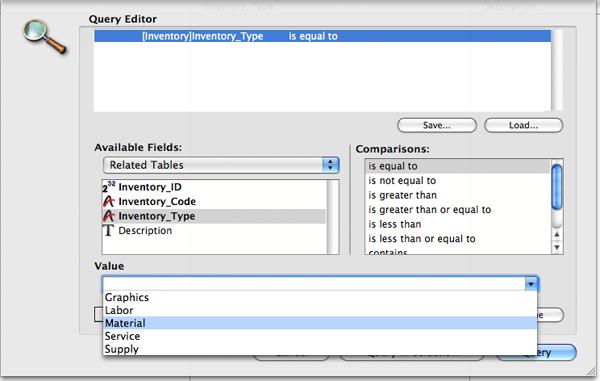Pick Supply from the value list
The height and width of the screenshot is (381, 600).
click(x=320, y=349)
